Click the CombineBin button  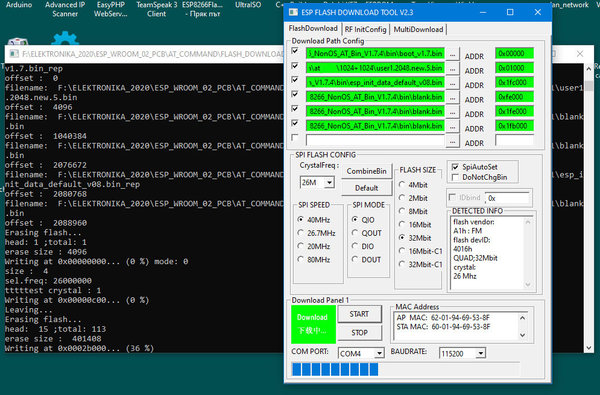(366, 171)
